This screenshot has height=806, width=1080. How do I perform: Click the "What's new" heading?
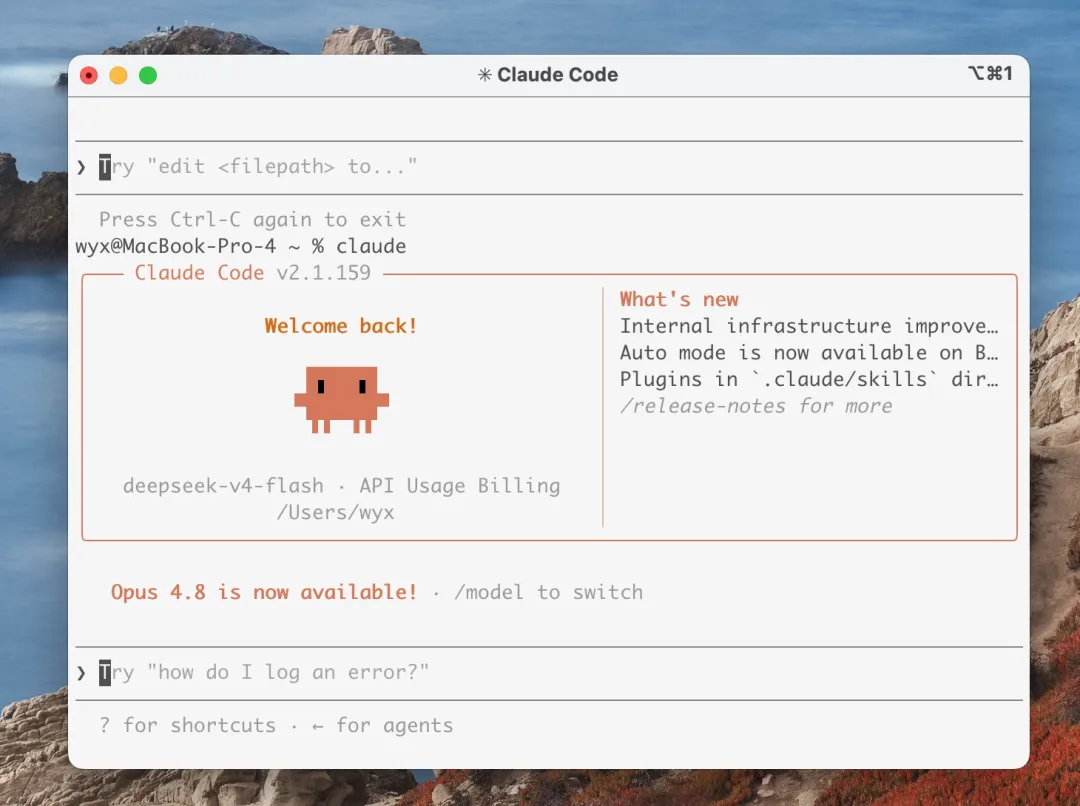tap(679, 299)
